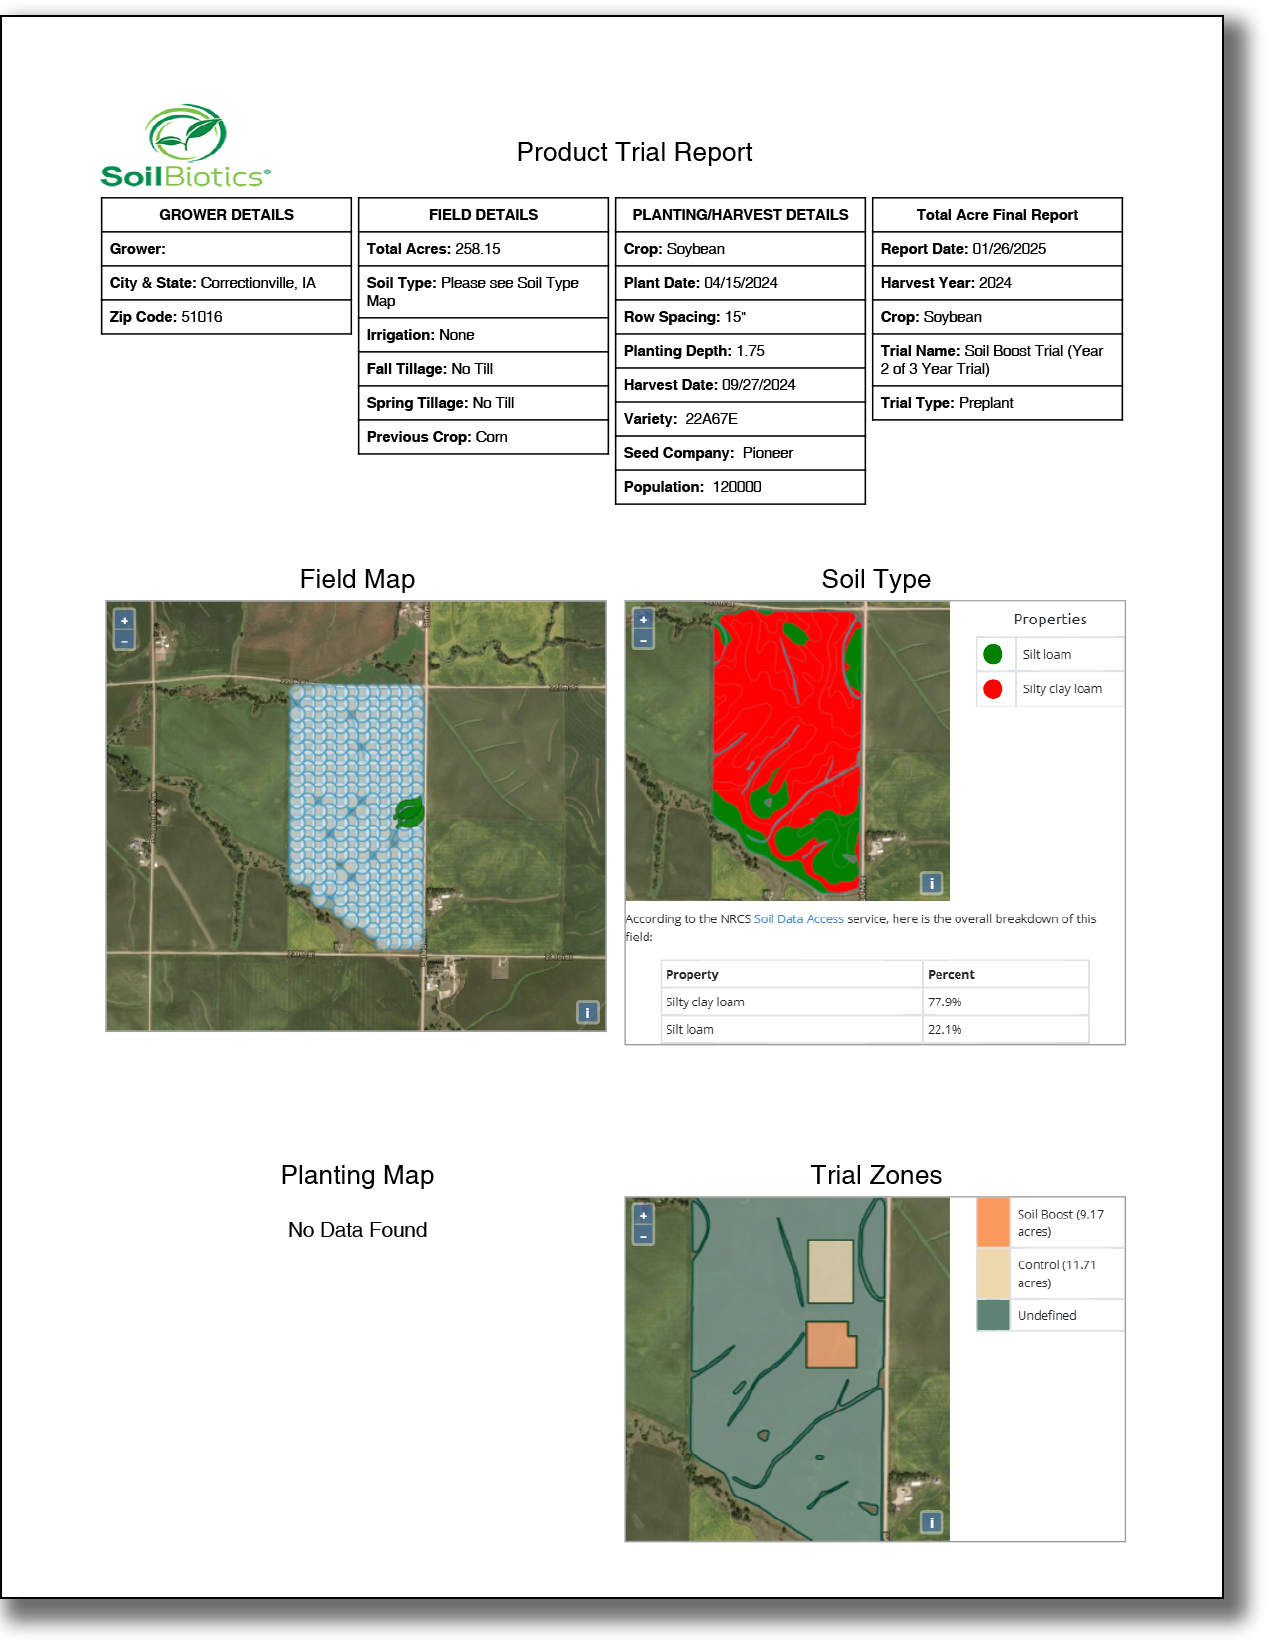
Task: Click the 'Property' column header
Action: pyautogui.click(x=792, y=974)
